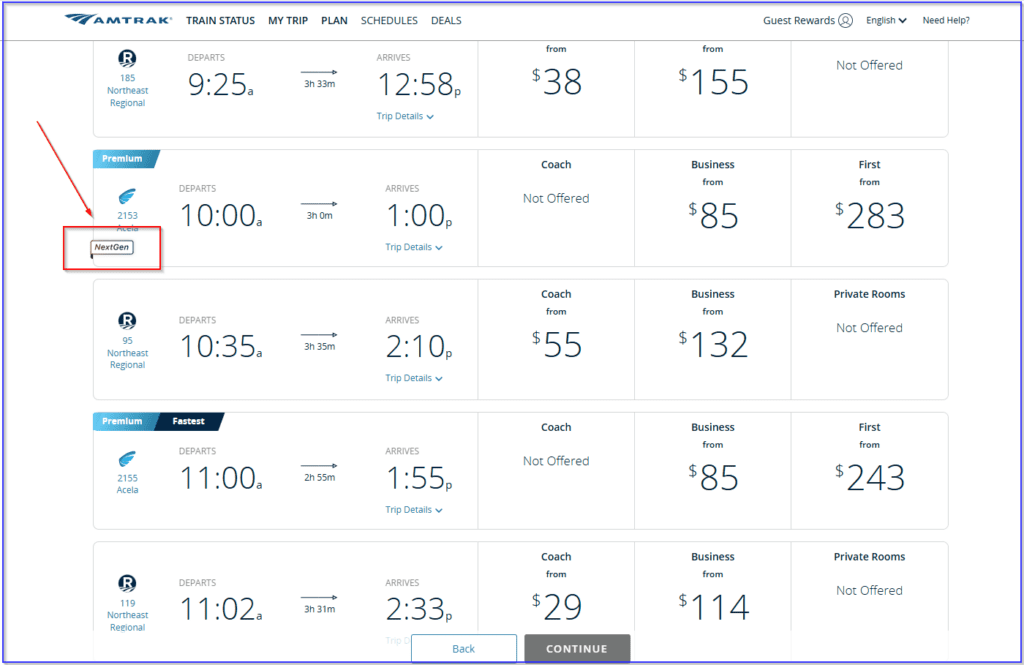This screenshot has height=665, width=1024.
Task: Open the 95 Northeast Regional train link
Action: pyautogui.click(x=127, y=353)
